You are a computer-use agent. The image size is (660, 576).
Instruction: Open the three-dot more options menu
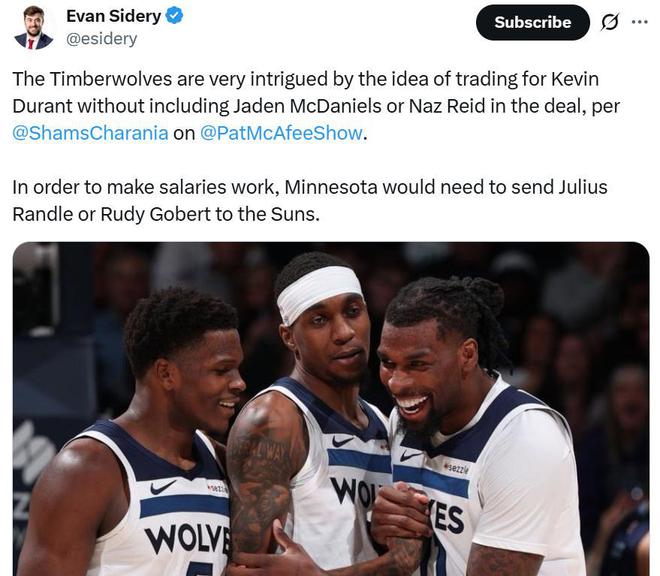pyautogui.click(x=640, y=22)
